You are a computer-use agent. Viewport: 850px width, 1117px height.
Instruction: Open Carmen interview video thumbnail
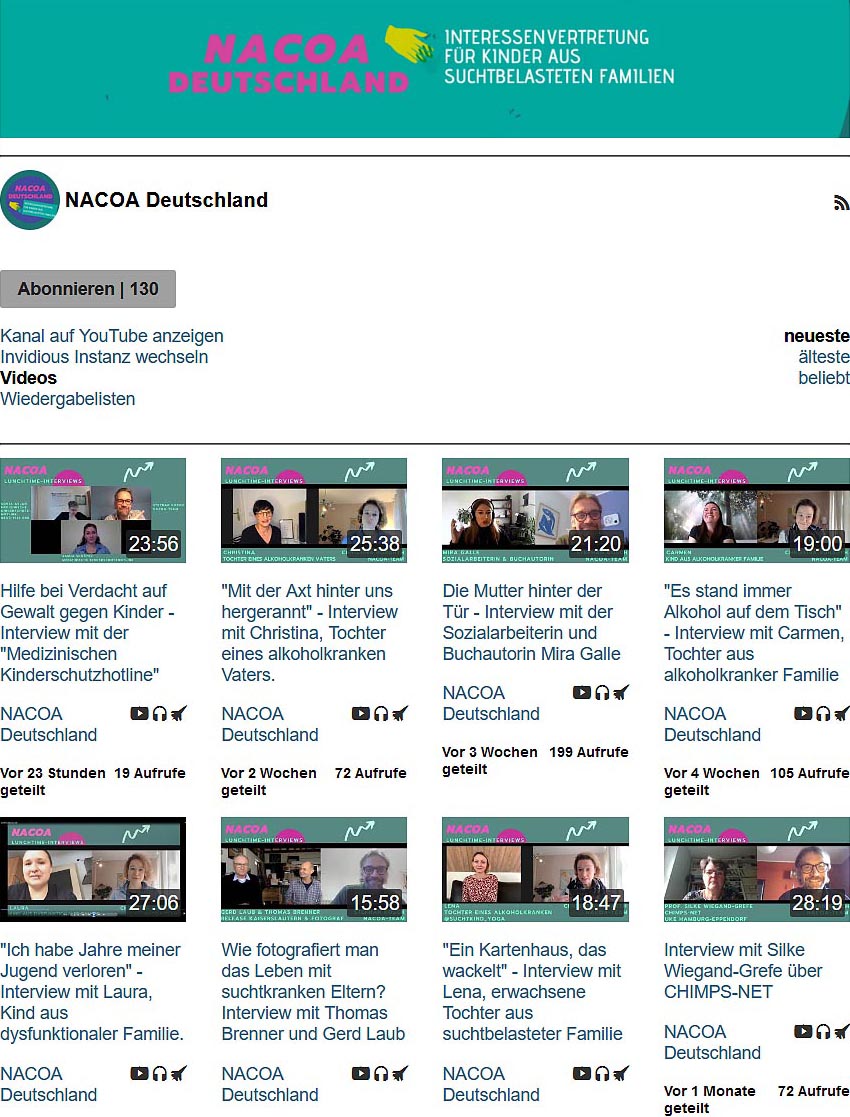click(x=757, y=510)
